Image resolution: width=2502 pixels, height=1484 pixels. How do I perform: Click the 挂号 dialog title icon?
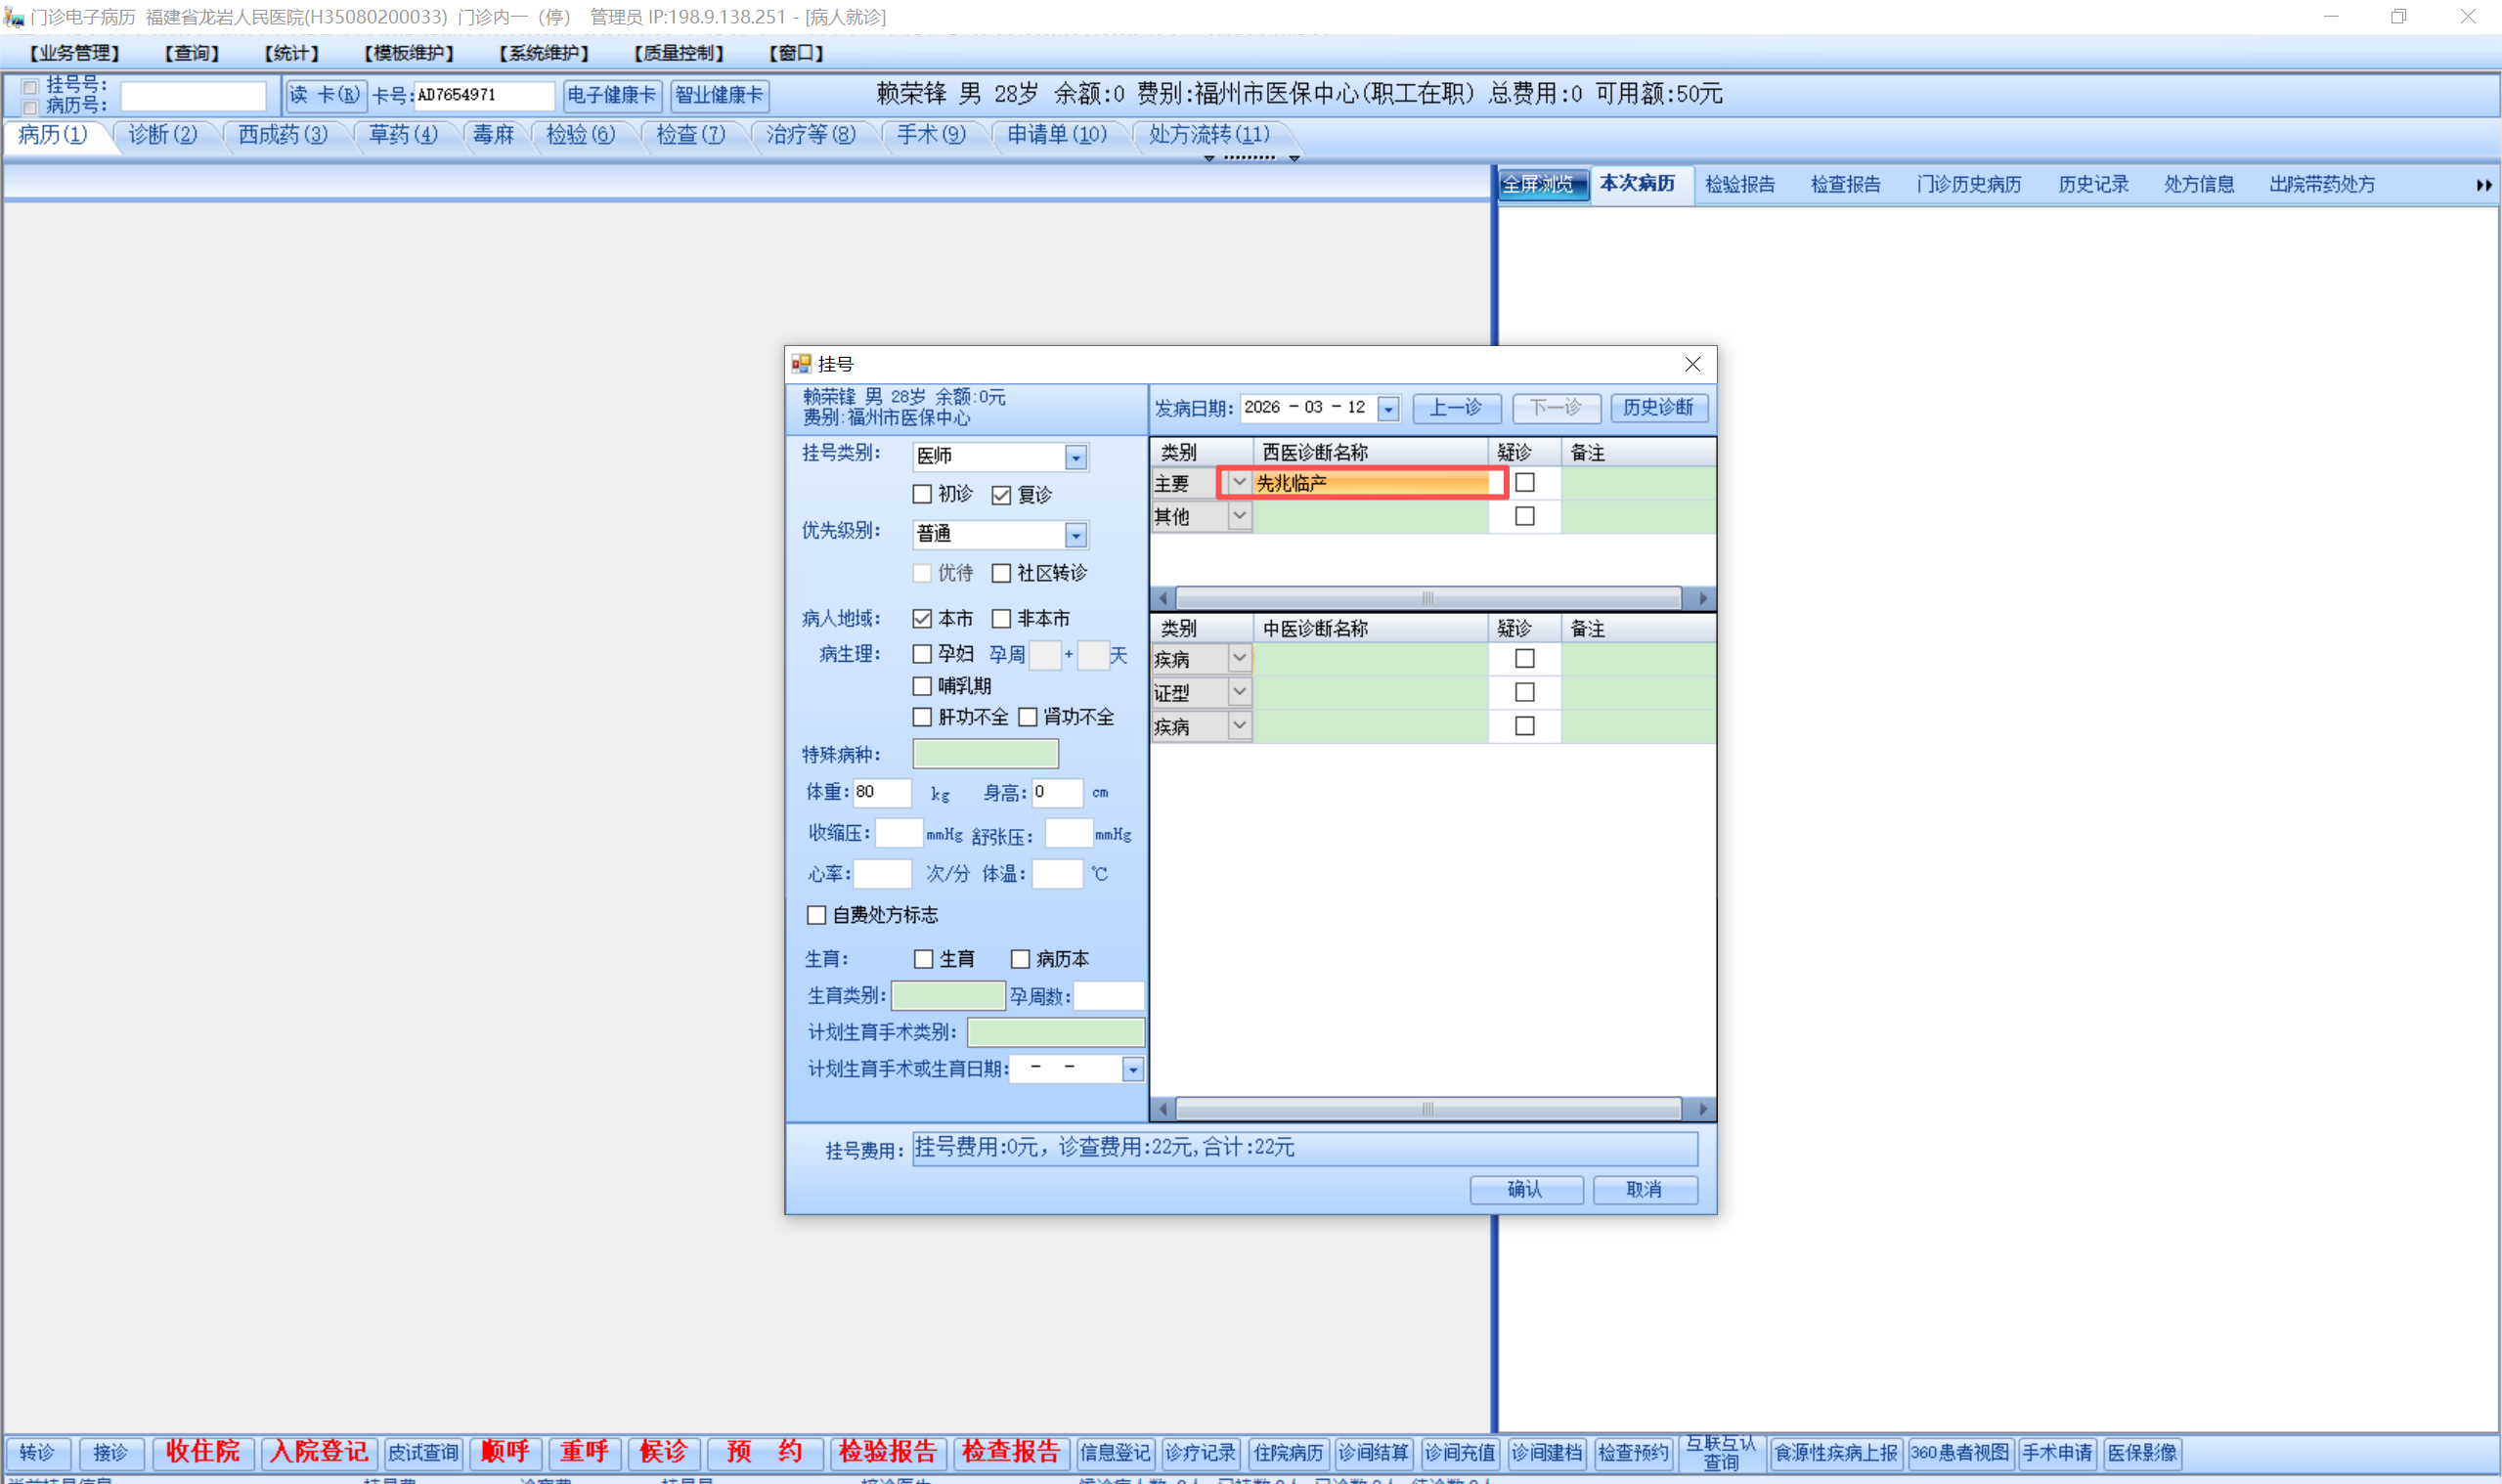801,364
